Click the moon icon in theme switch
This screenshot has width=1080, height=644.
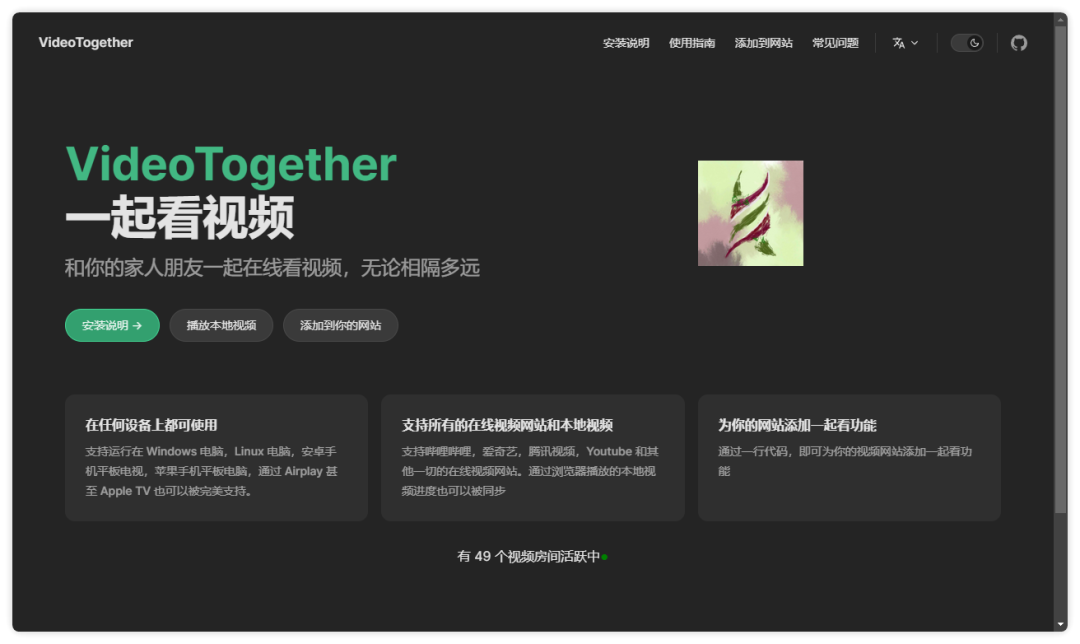coord(974,43)
